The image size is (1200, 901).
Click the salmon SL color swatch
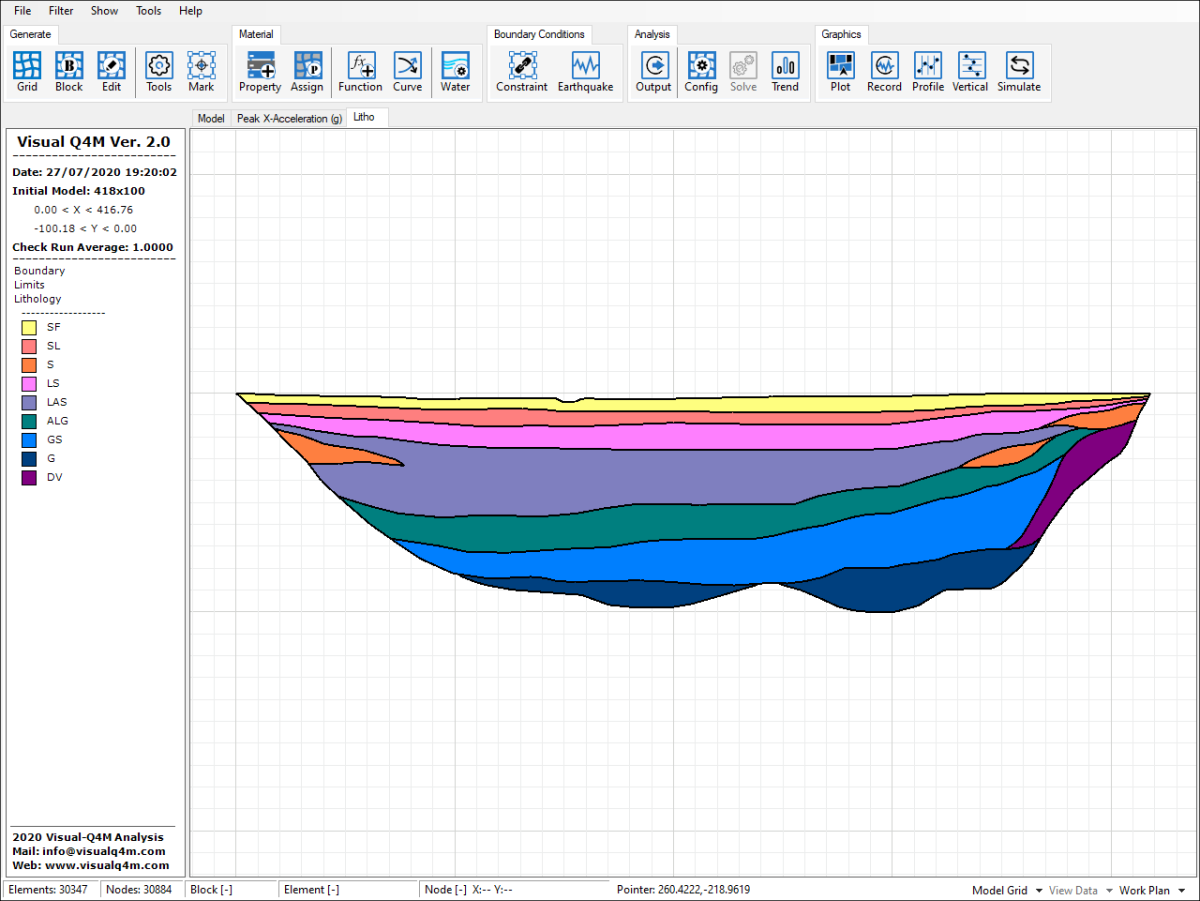29,346
